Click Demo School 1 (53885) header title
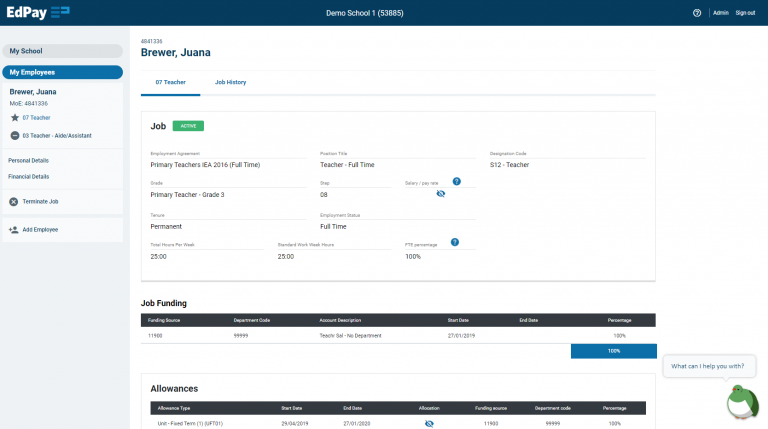Viewport: 768px width, 429px height. pos(365,13)
